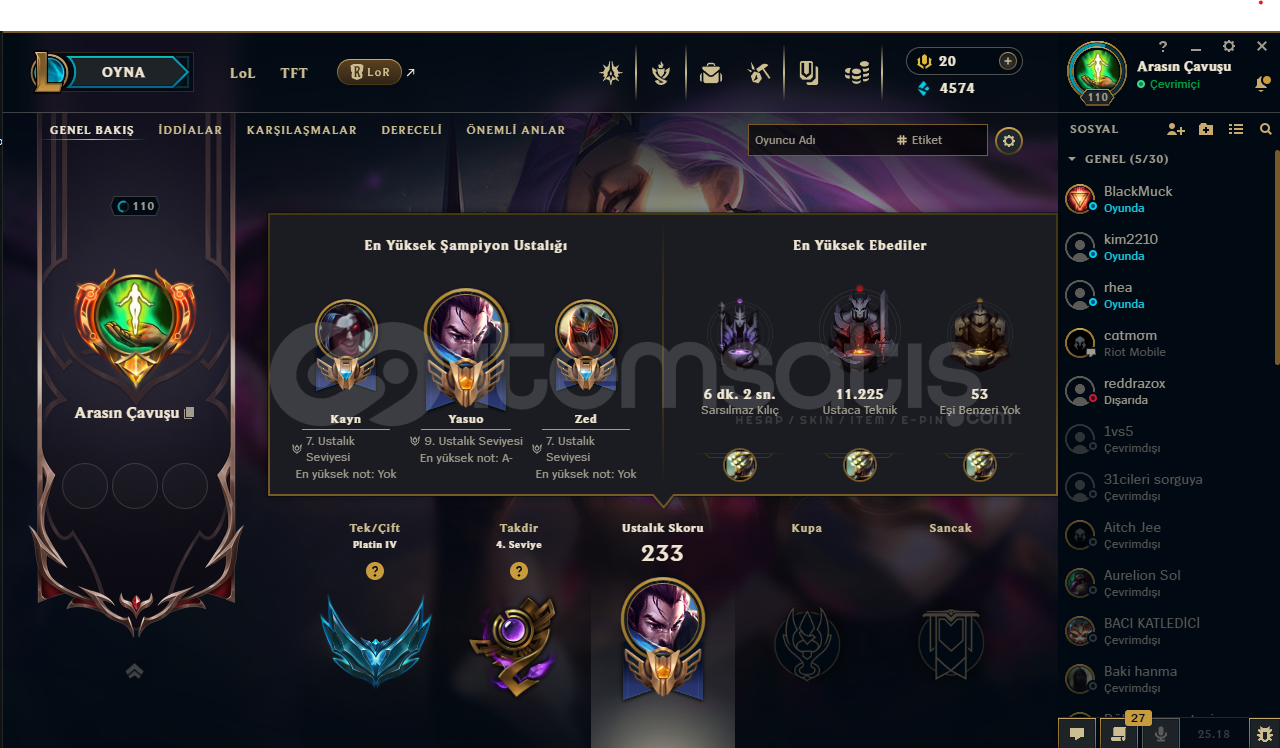Open the profile settings gear icon
Screen dimensions: 1280x748
coord(1009,141)
